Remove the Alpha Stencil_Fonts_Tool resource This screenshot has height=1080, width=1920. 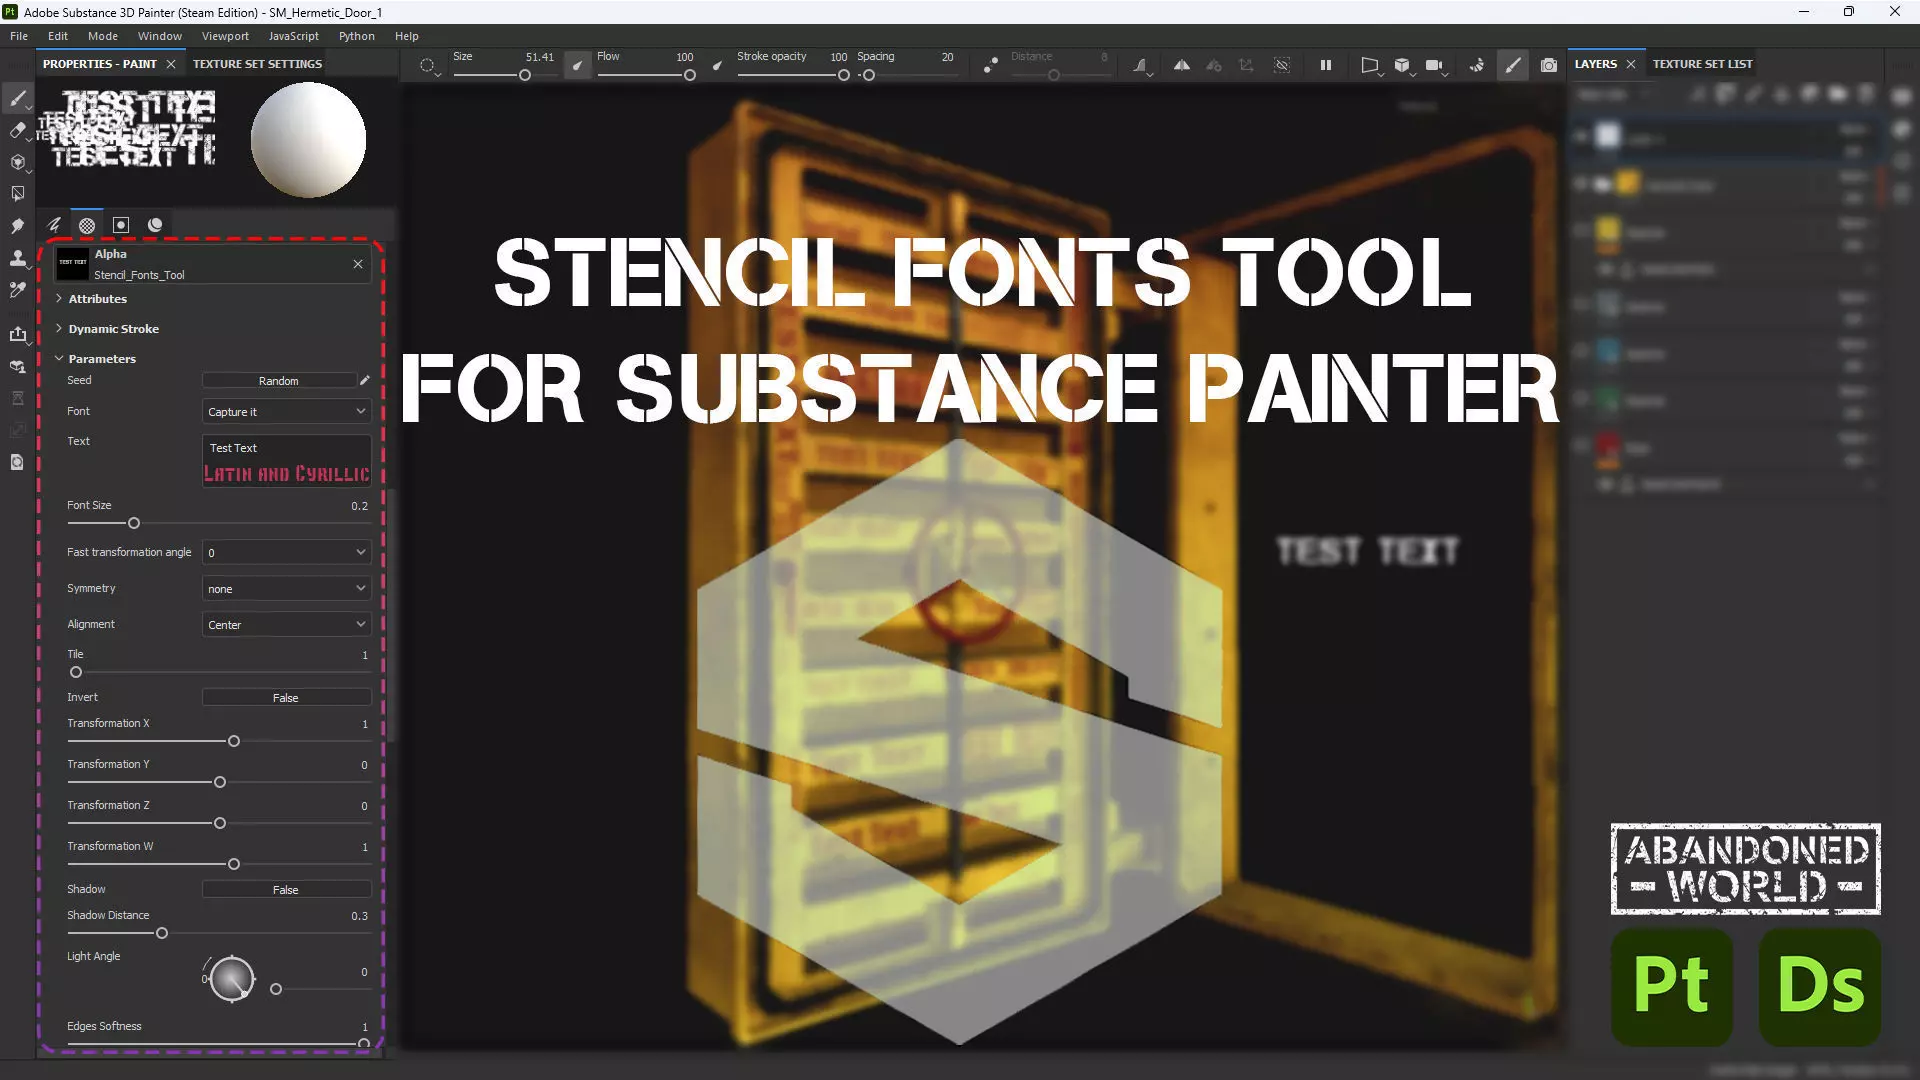358,264
